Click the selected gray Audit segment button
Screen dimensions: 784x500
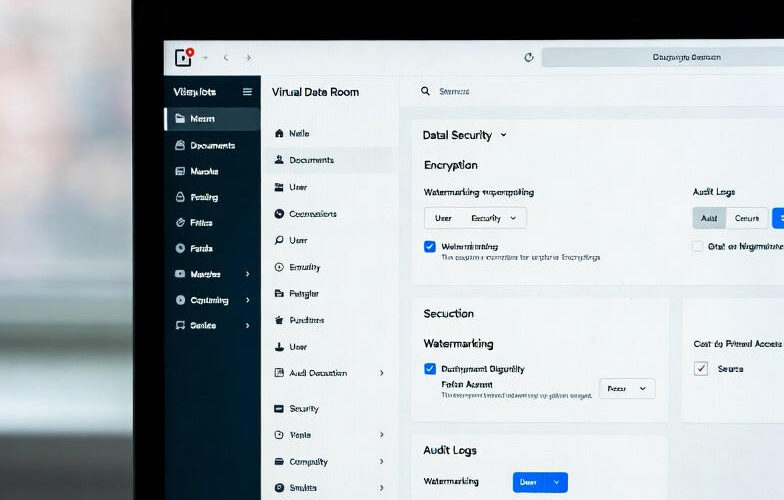(x=709, y=218)
